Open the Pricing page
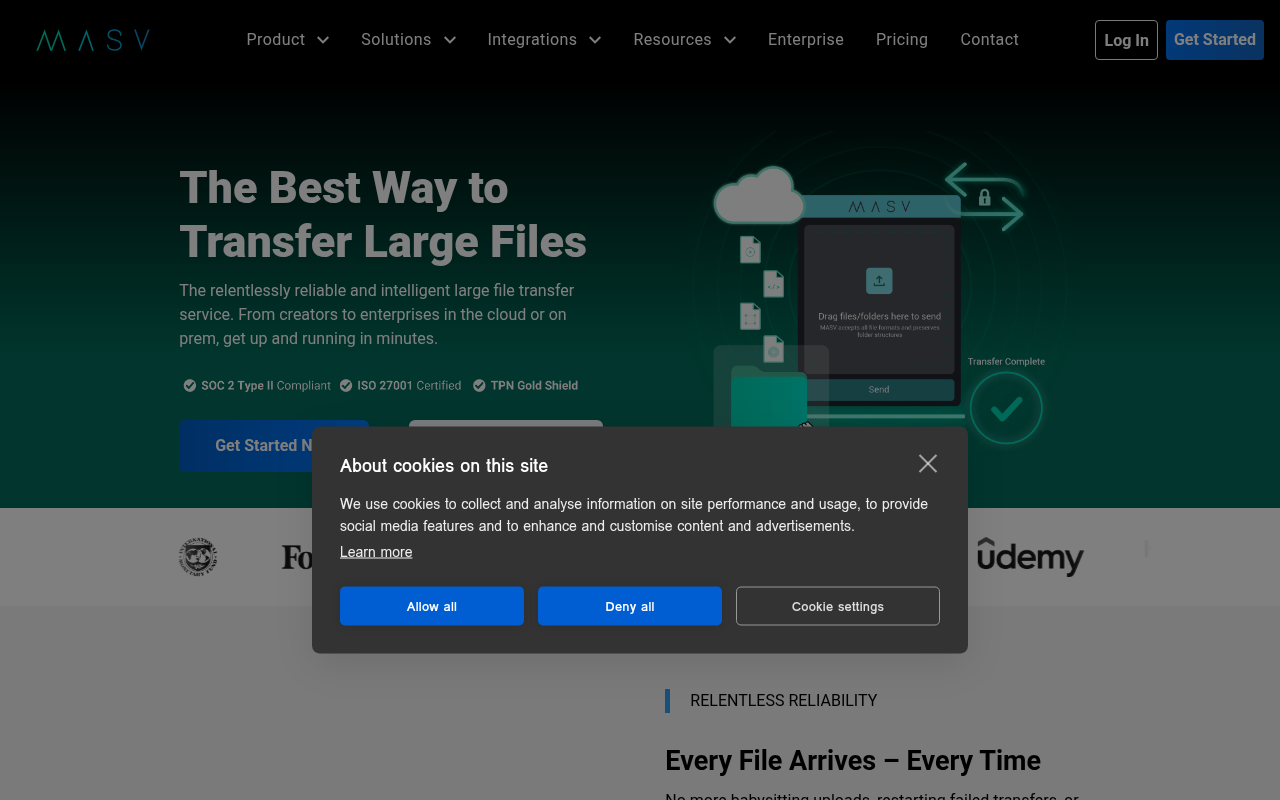The height and width of the screenshot is (800, 1280). pos(902,40)
